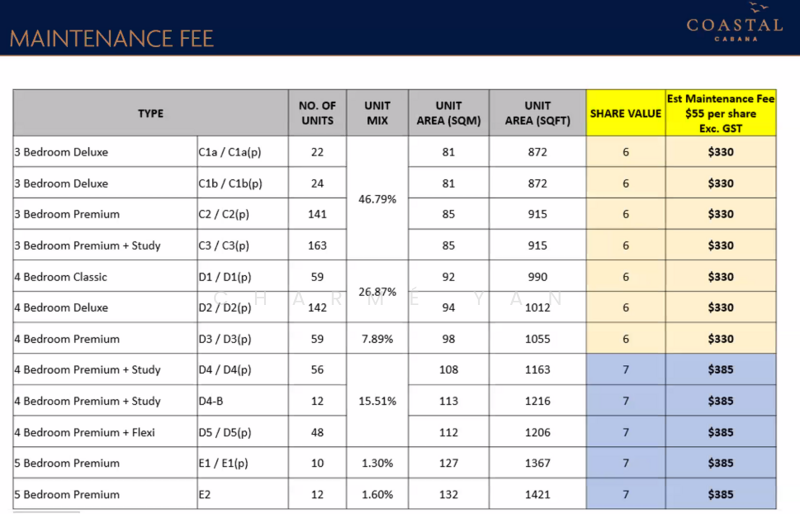Click the $385 fee for E2

720,494
